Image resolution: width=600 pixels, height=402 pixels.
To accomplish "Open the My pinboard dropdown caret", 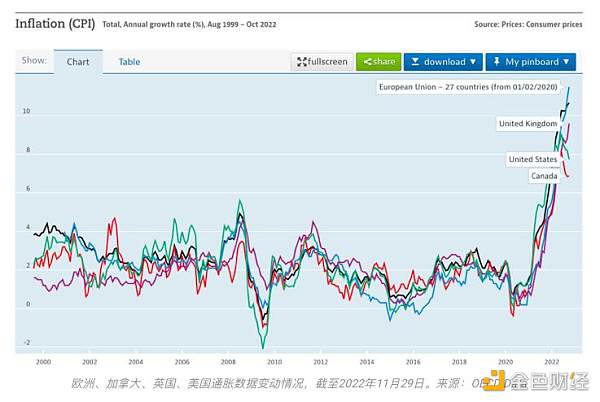I will [x=568, y=62].
